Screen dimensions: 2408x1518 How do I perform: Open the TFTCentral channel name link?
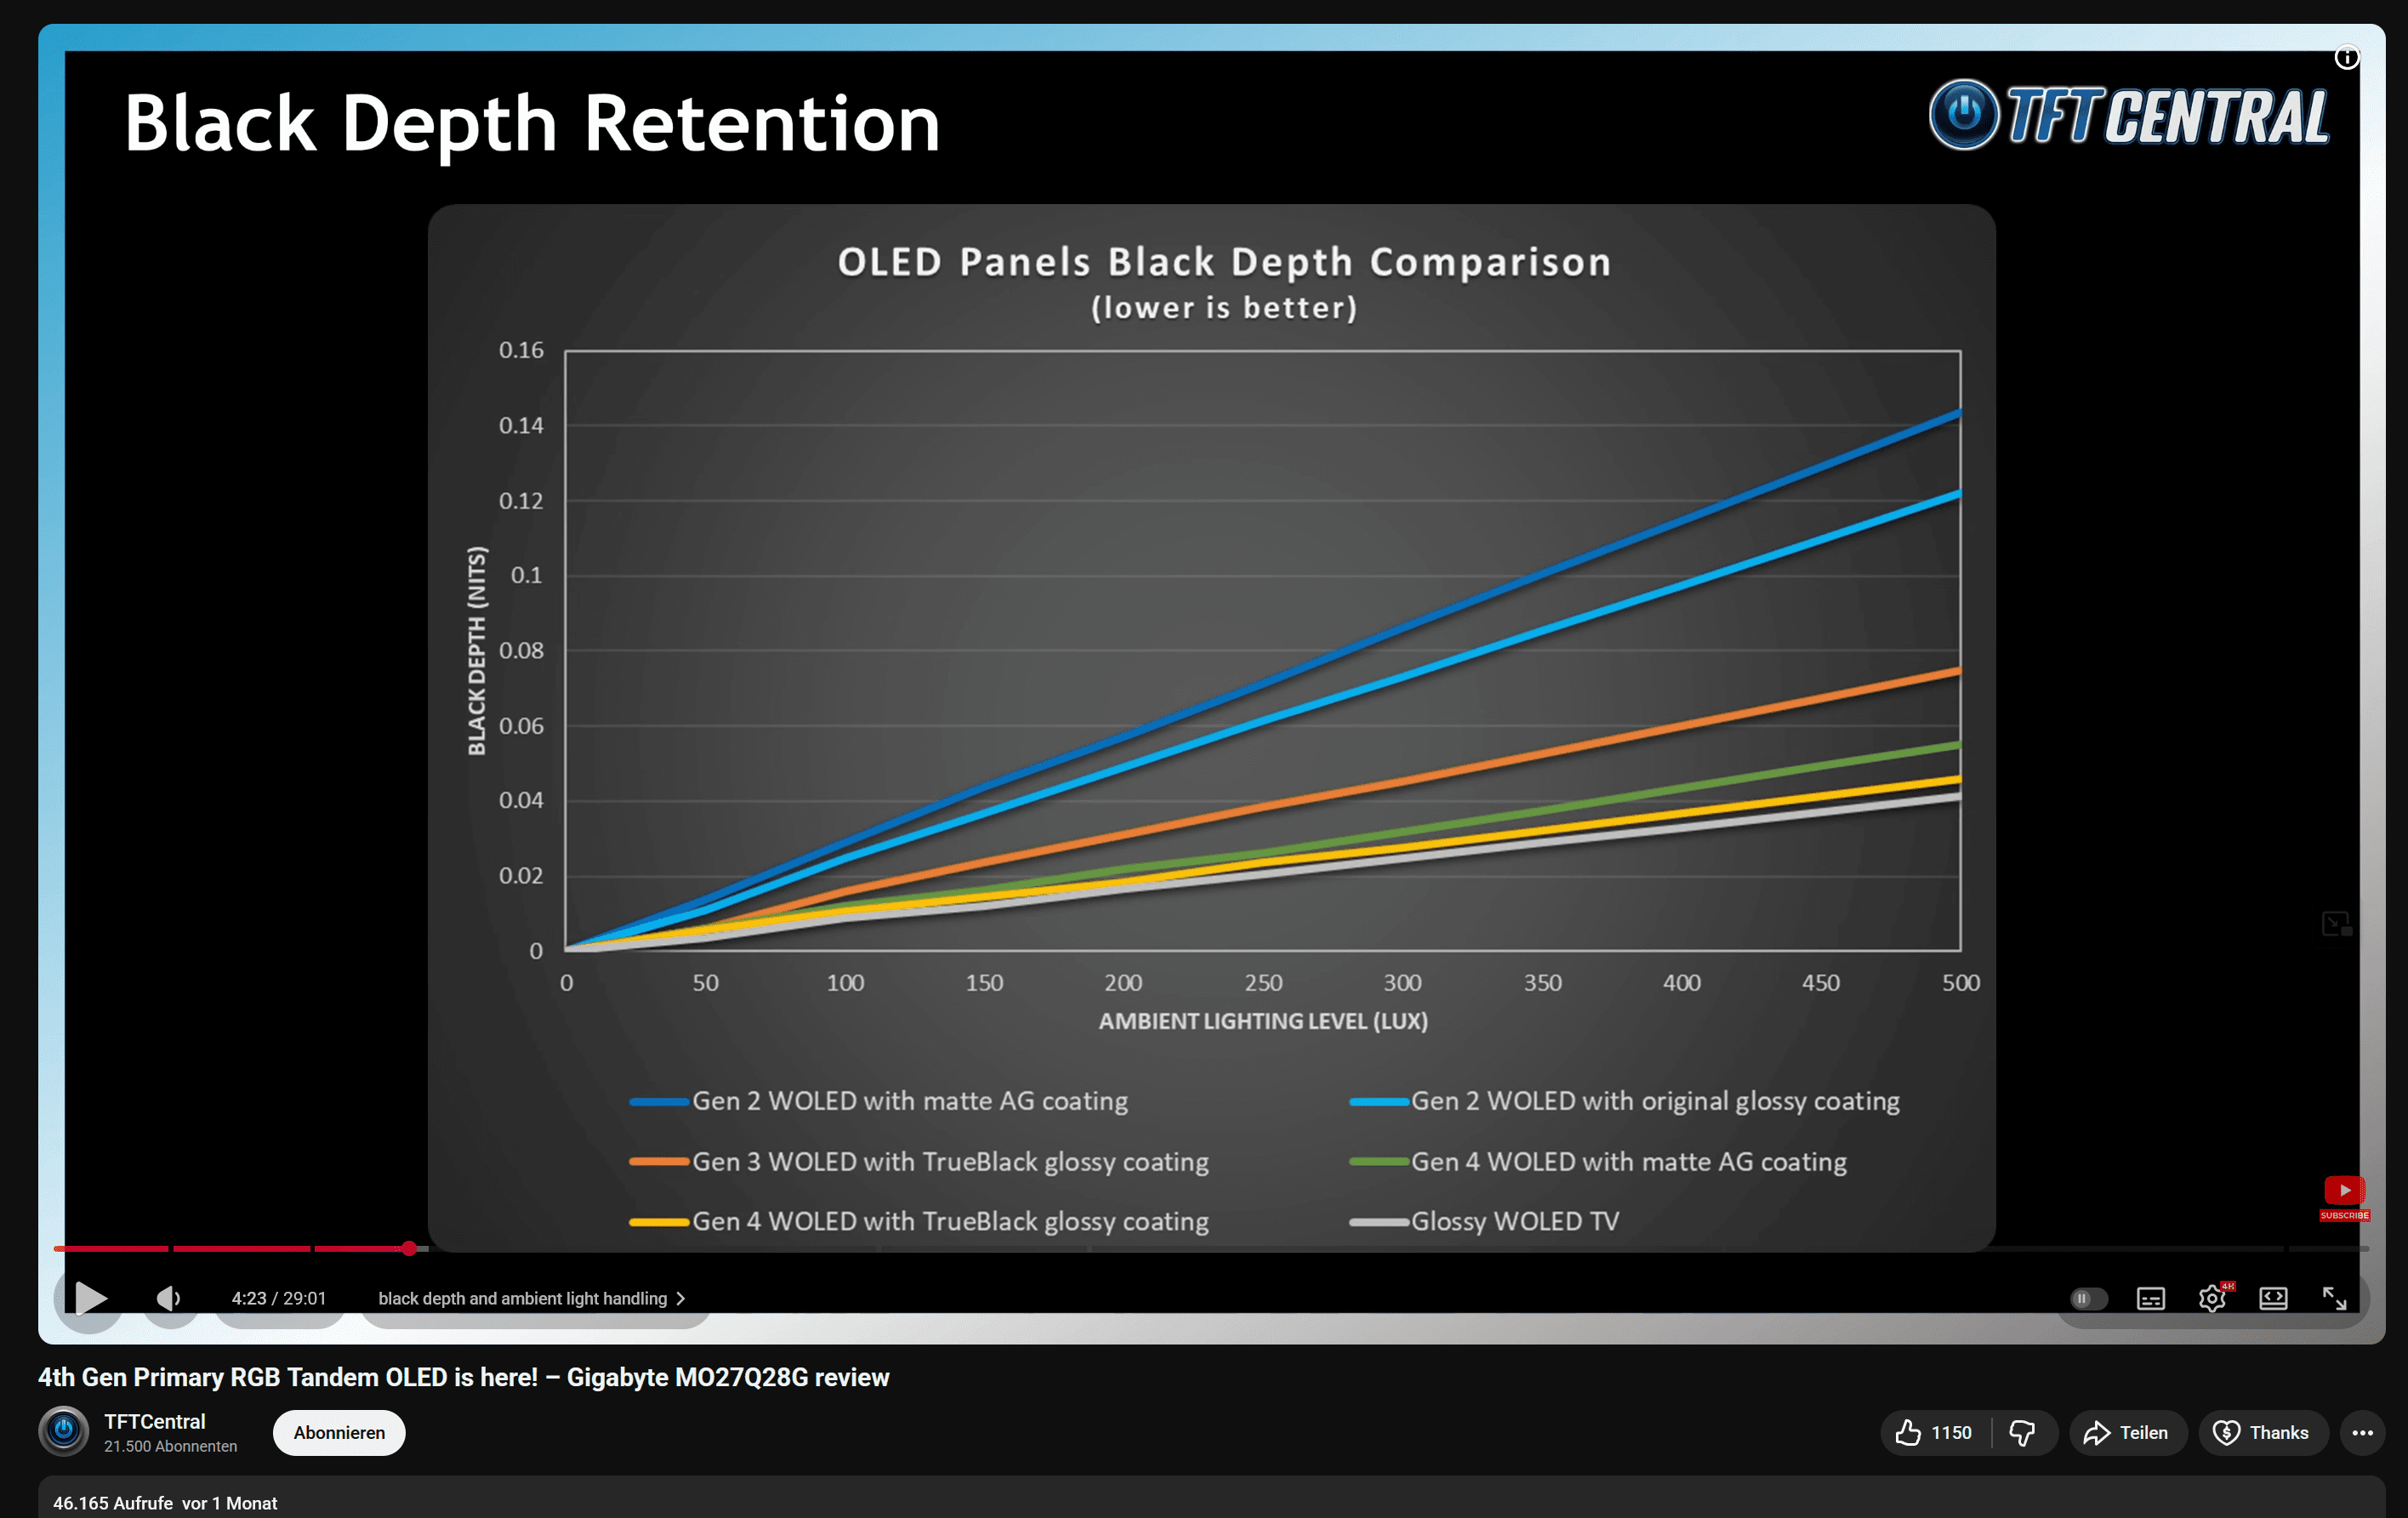(x=155, y=1421)
